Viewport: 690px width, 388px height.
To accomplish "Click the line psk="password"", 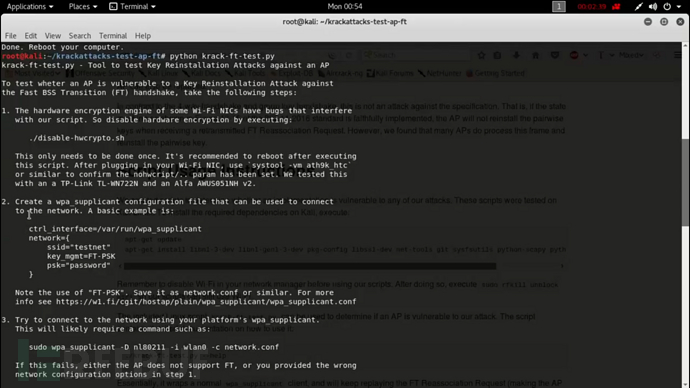I will (78, 265).
